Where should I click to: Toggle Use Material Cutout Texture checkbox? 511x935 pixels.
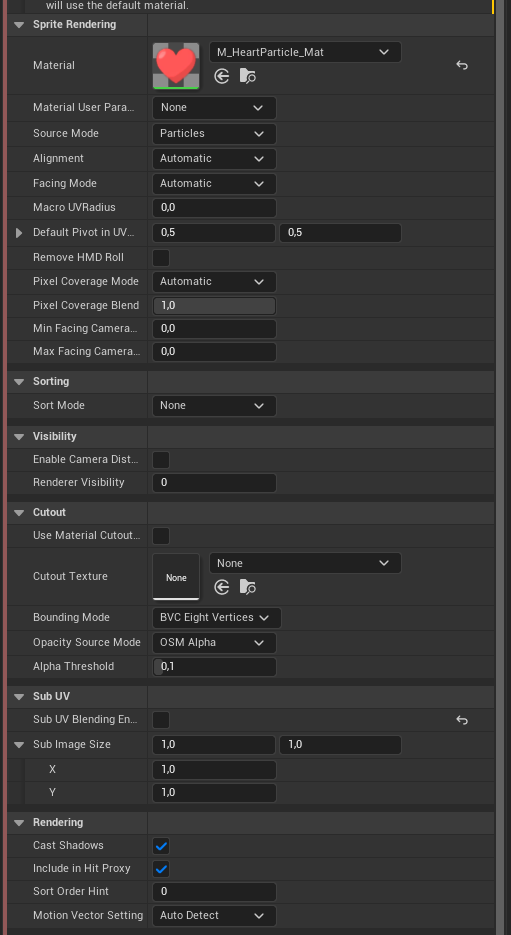(161, 535)
